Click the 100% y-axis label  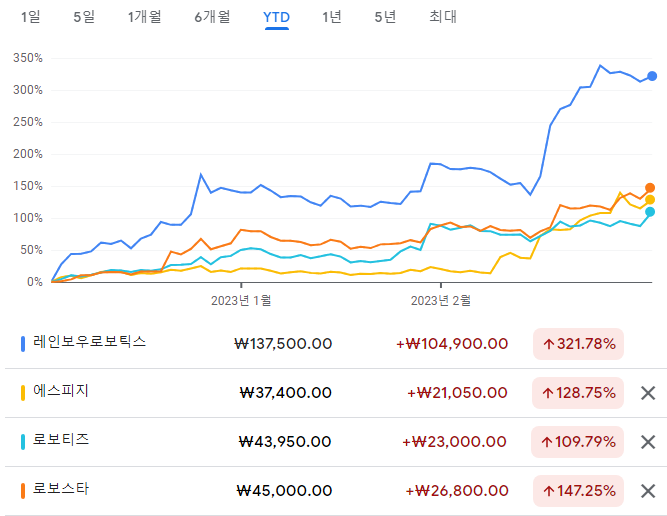click(x=28, y=218)
